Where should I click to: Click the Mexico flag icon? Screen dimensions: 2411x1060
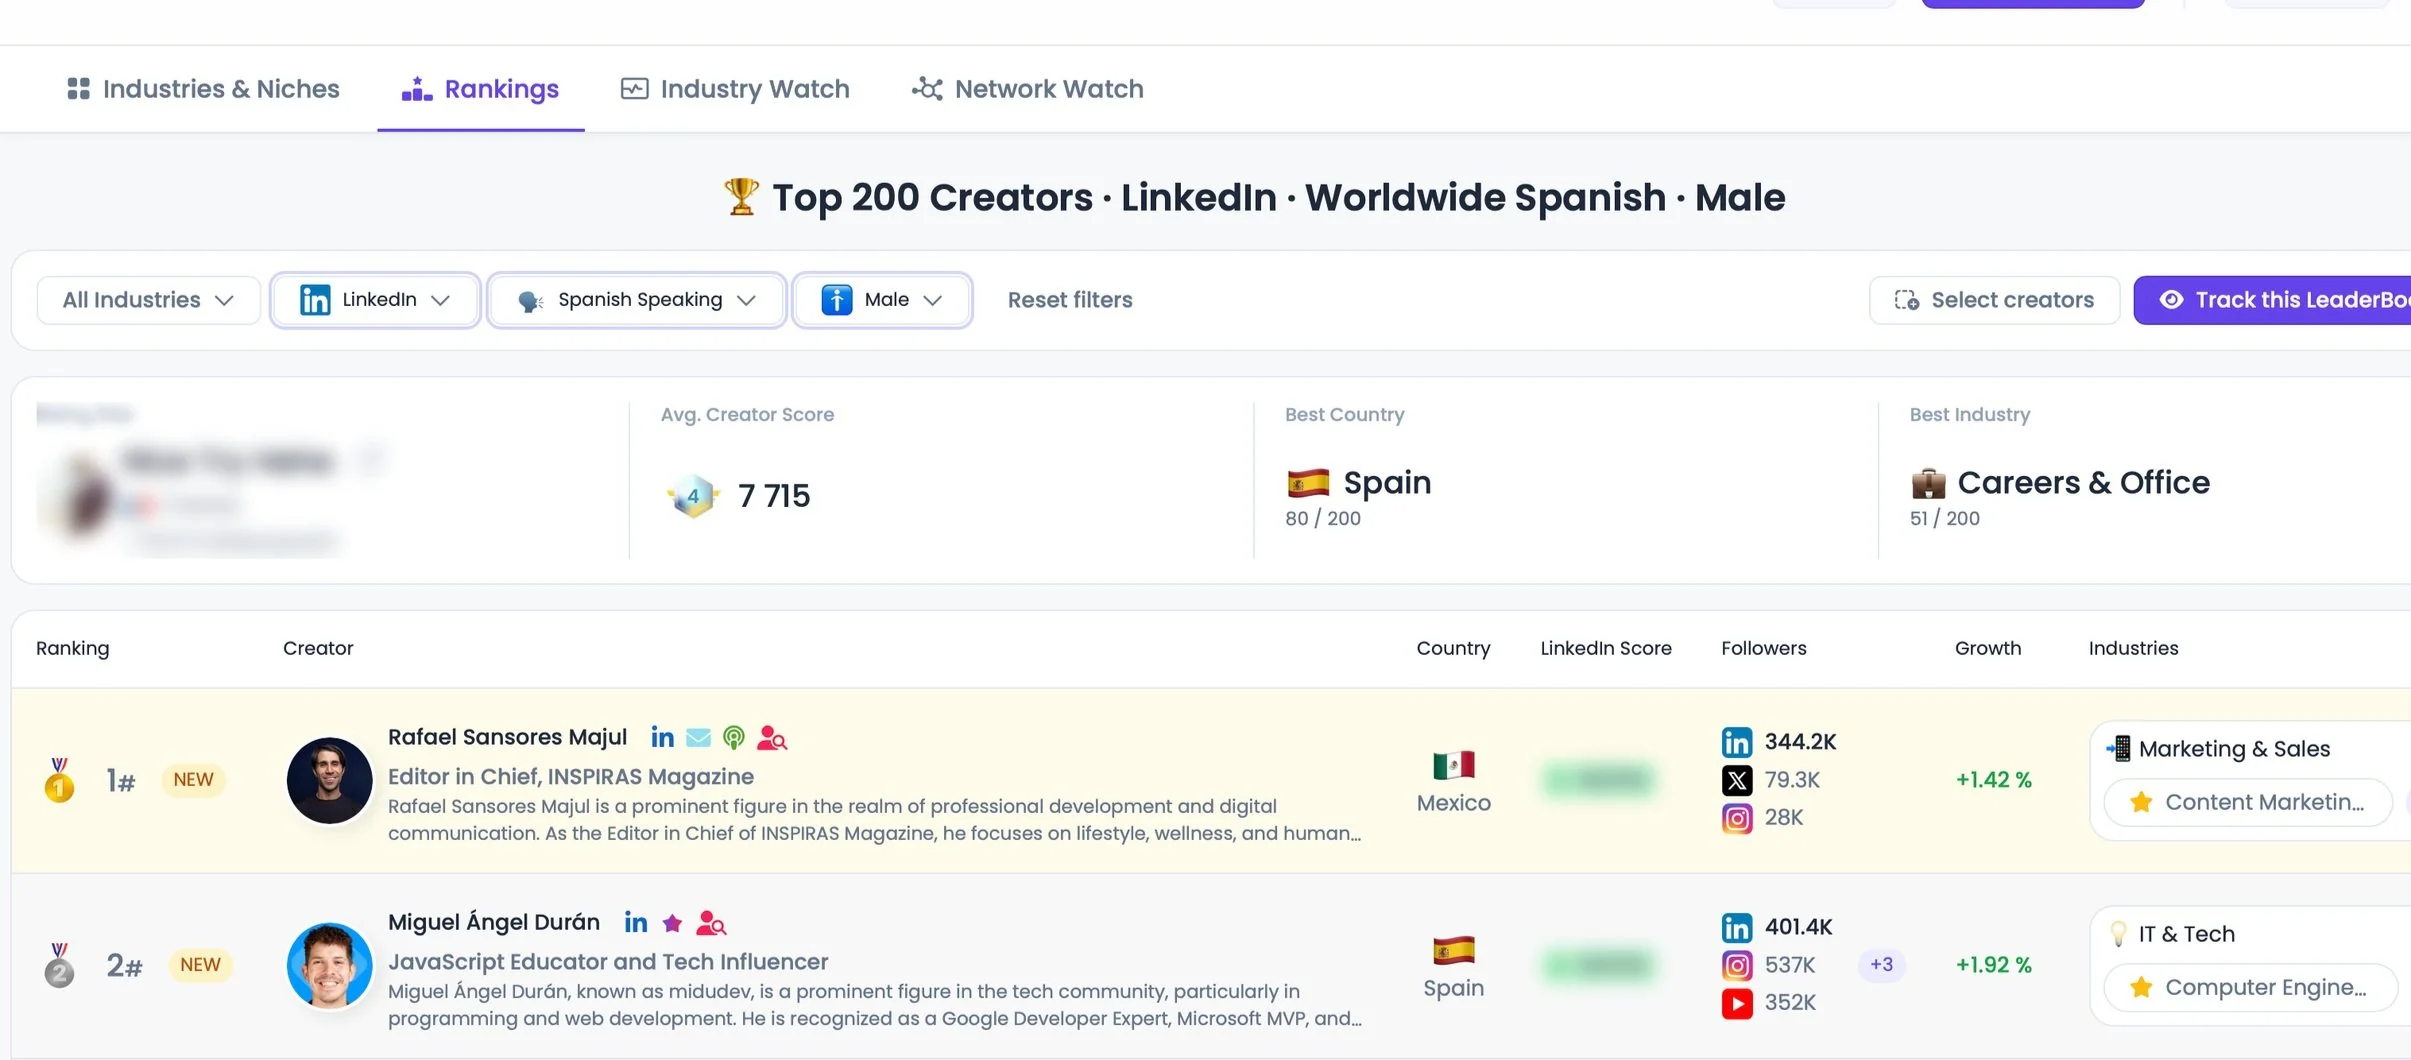click(x=1454, y=765)
